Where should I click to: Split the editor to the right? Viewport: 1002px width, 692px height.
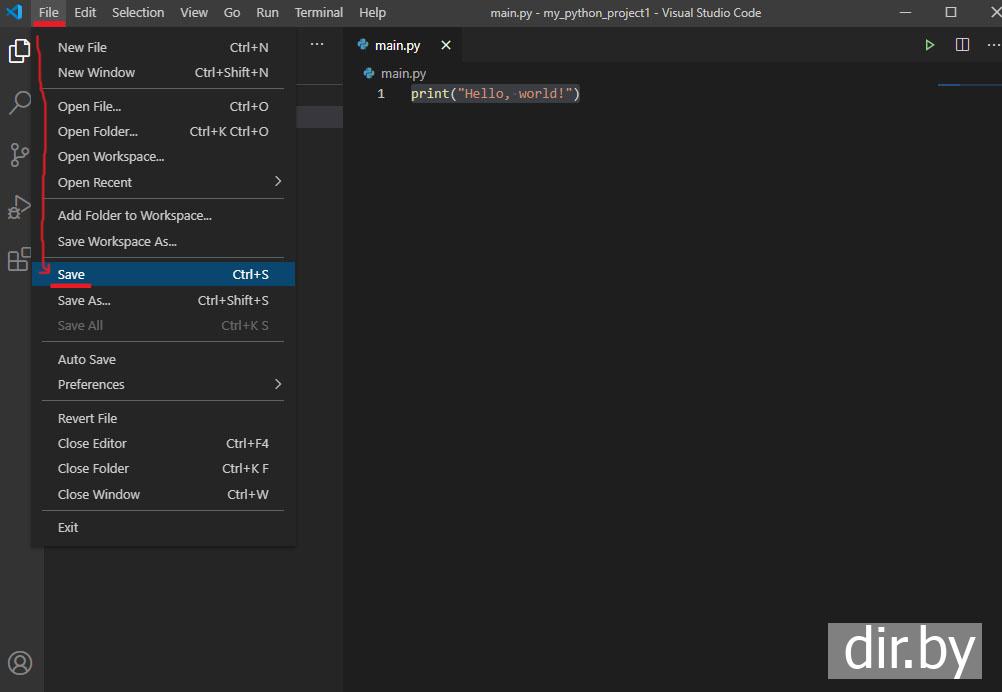pyautogui.click(x=962, y=45)
